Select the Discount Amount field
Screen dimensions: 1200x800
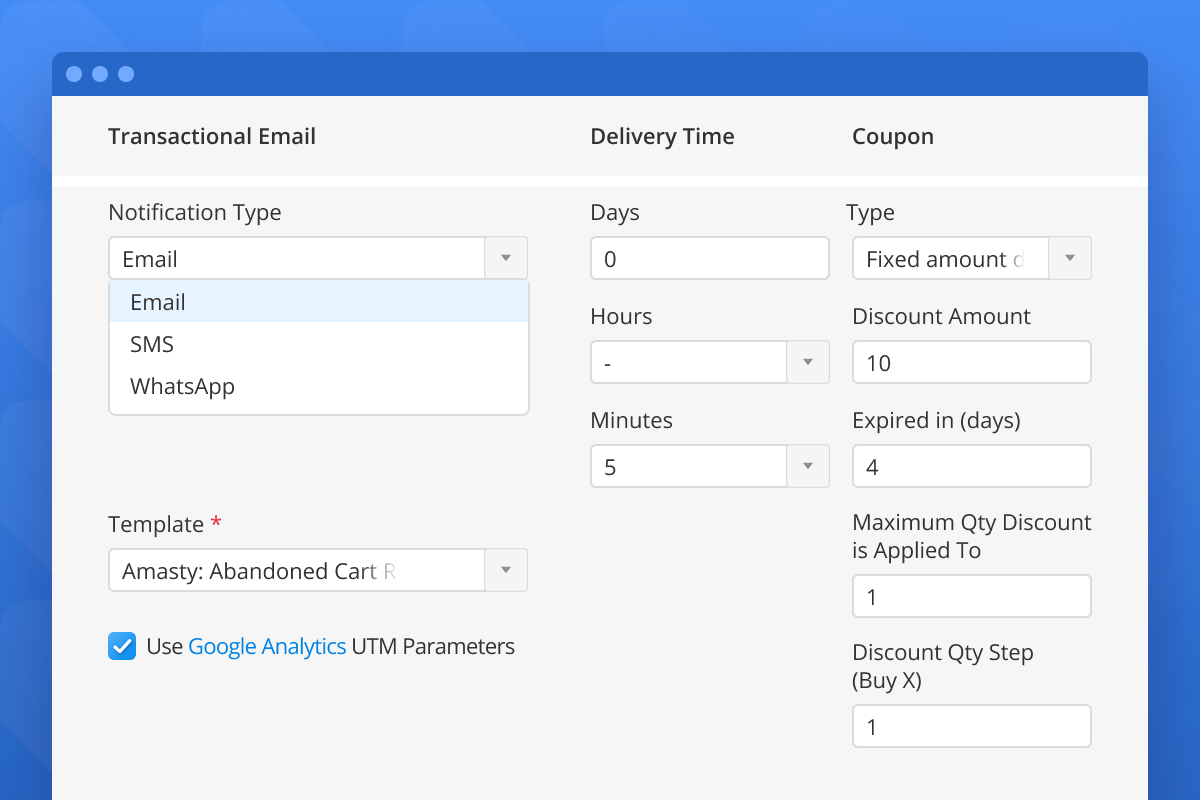pyautogui.click(x=971, y=362)
